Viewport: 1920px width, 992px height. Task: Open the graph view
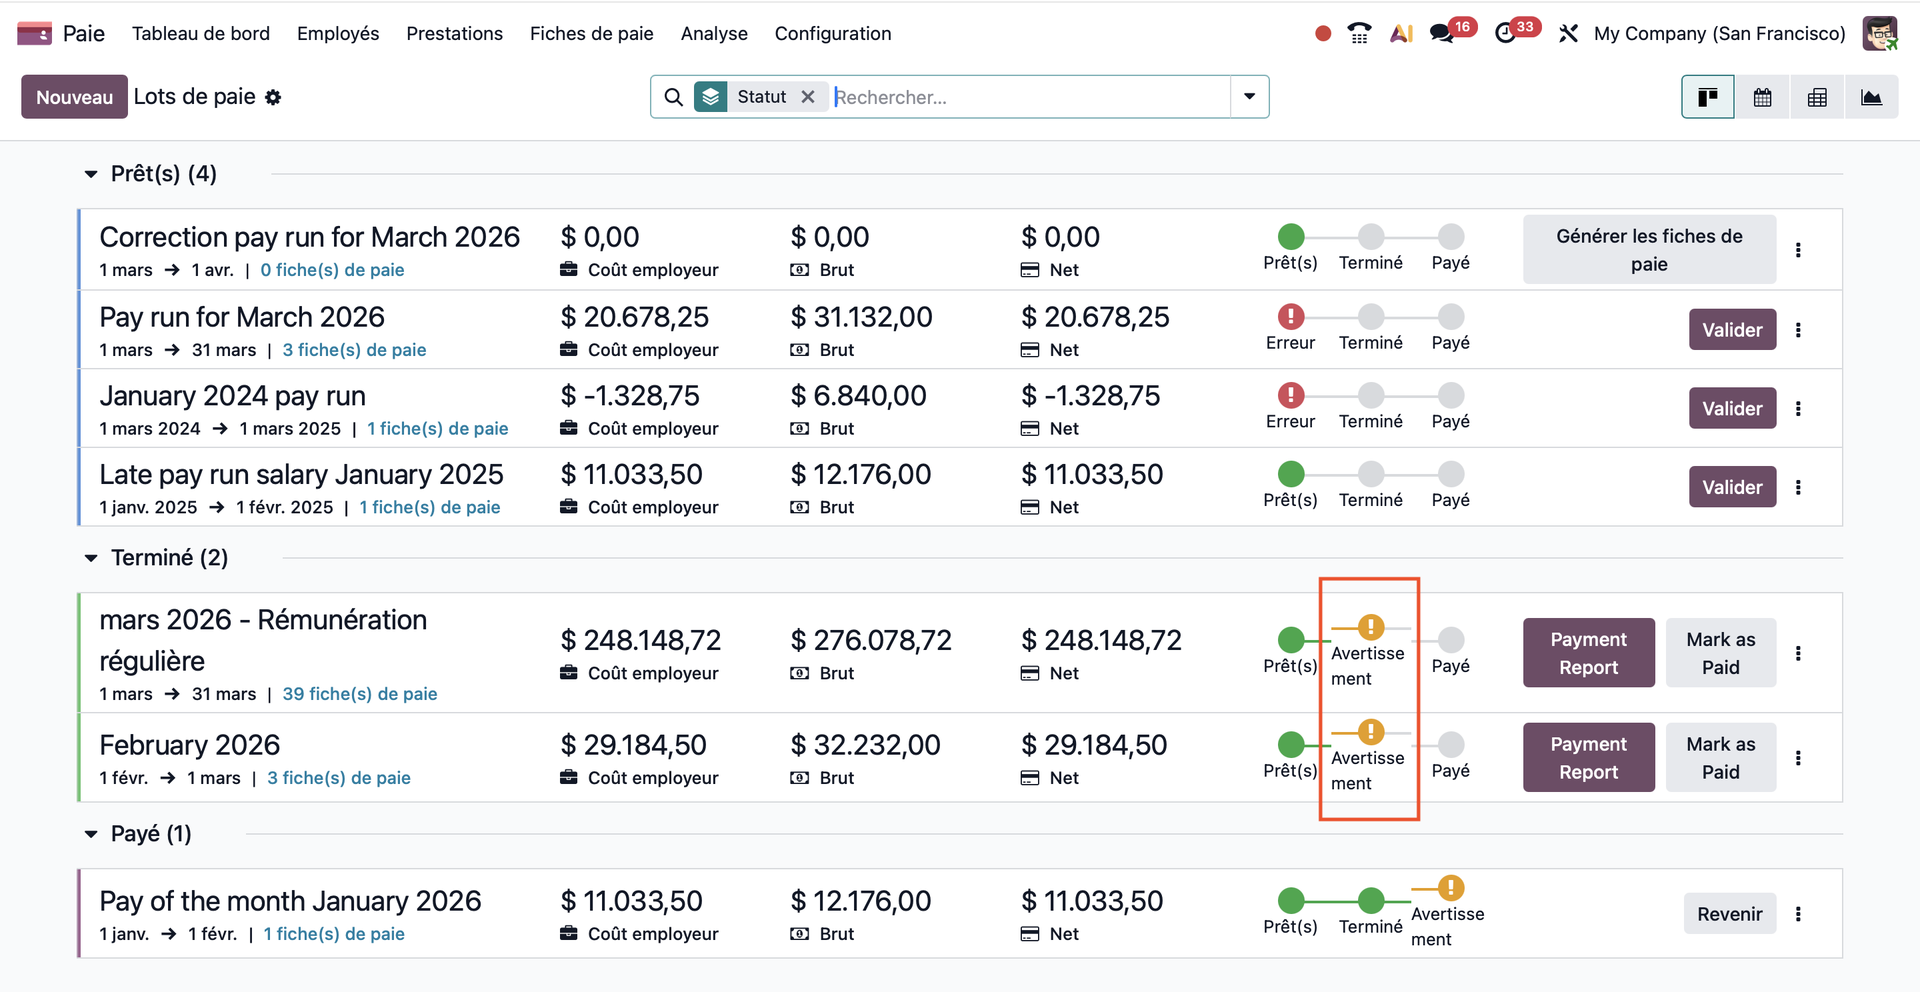pyautogui.click(x=1871, y=97)
